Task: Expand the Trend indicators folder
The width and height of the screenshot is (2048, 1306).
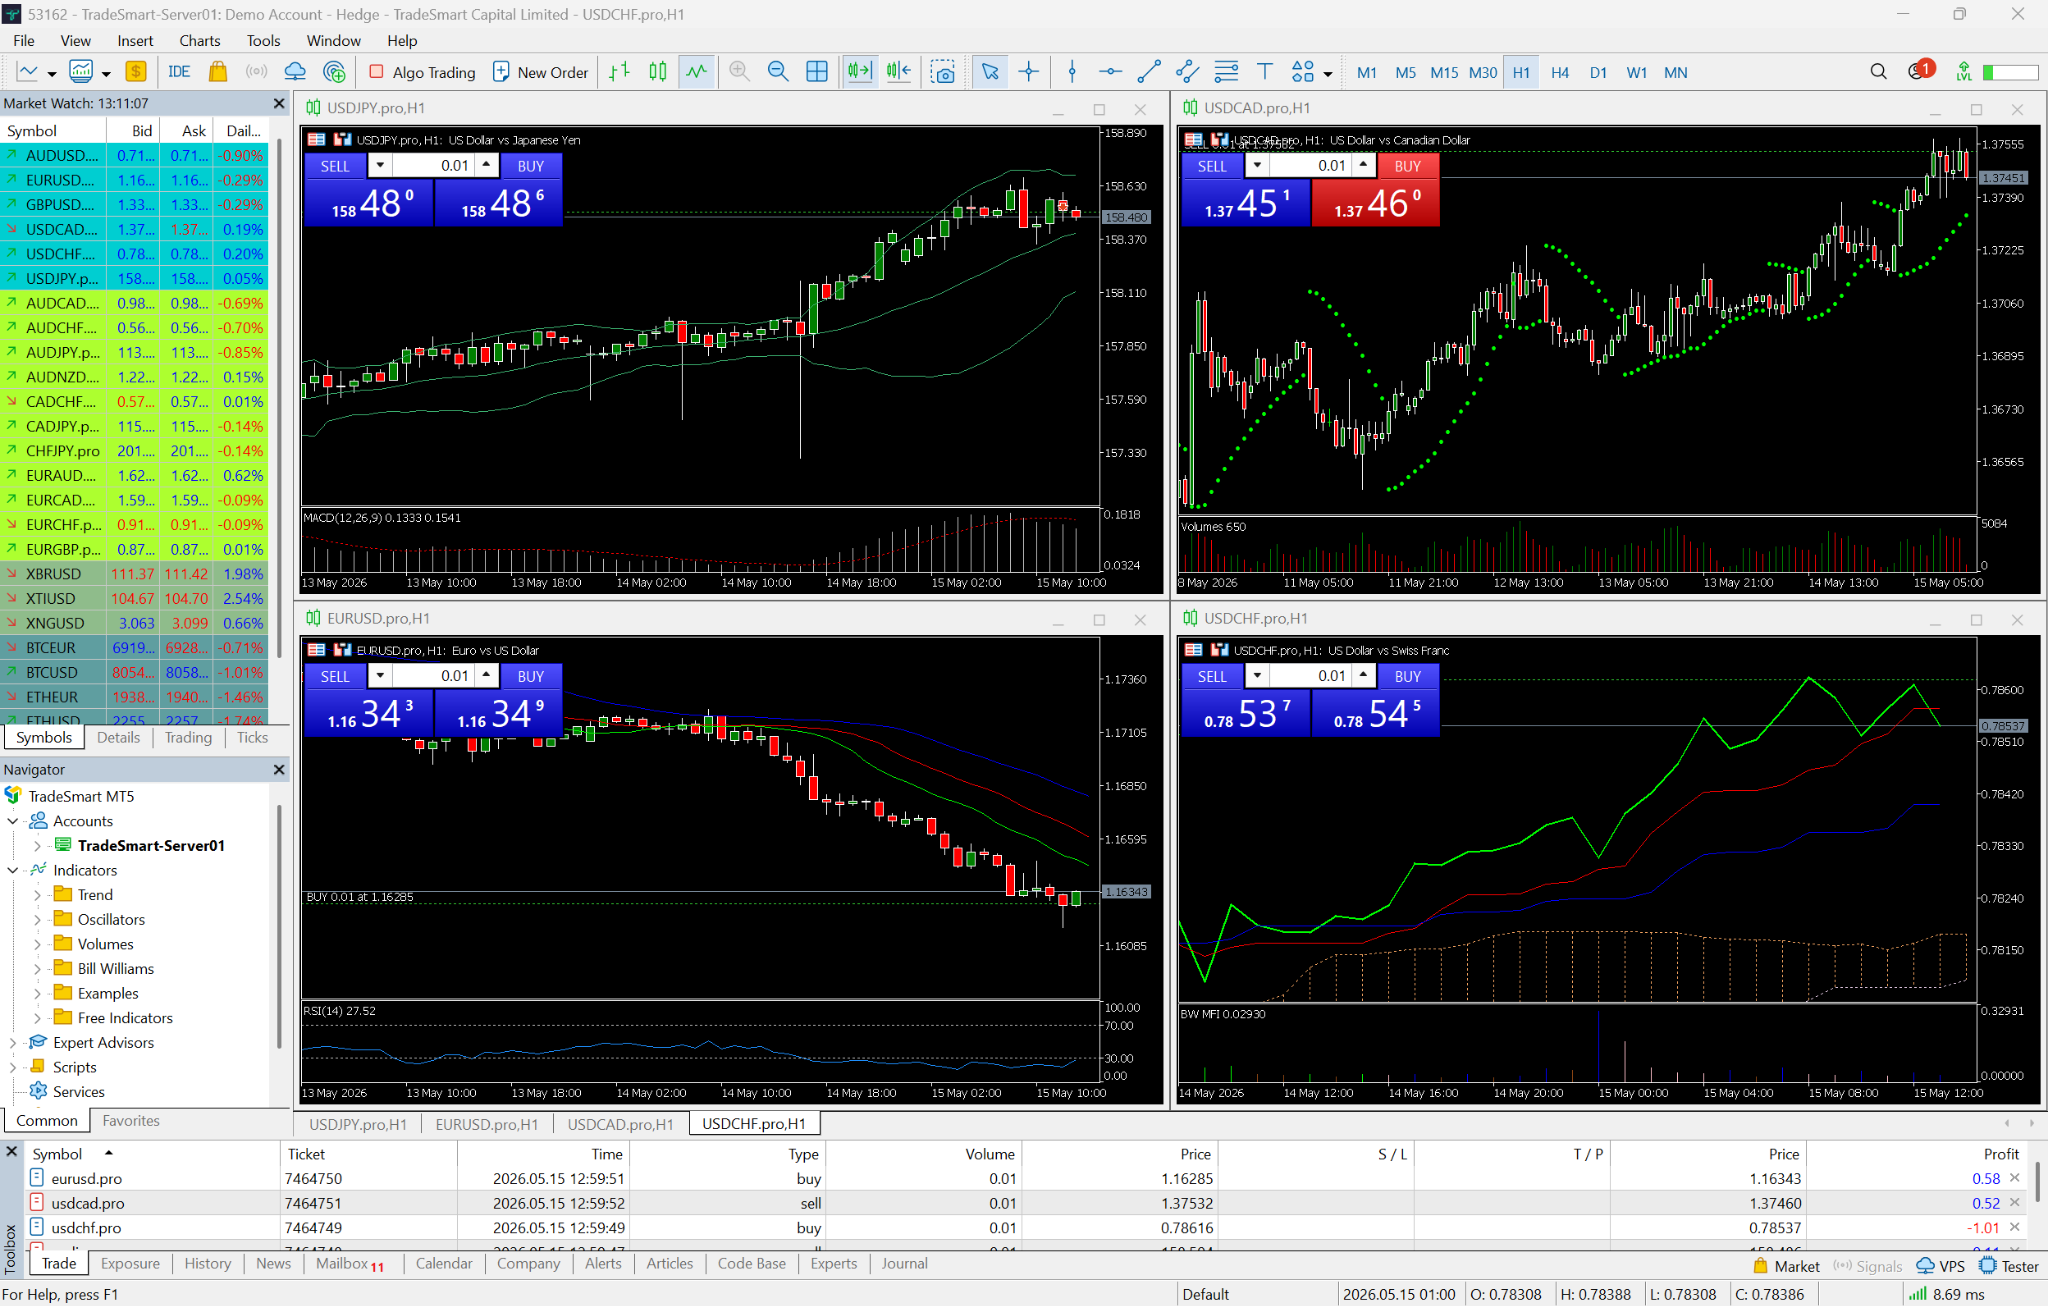Action: click(38, 895)
